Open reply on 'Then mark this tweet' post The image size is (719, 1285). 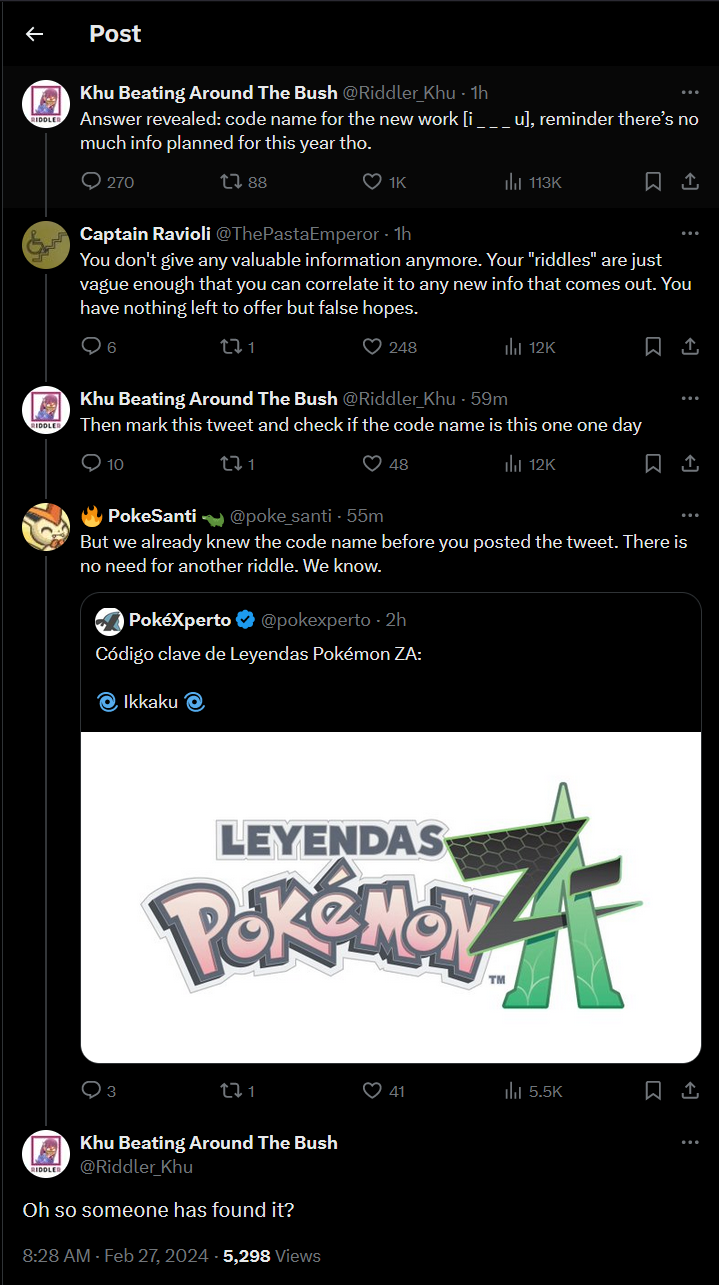coord(91,463)
